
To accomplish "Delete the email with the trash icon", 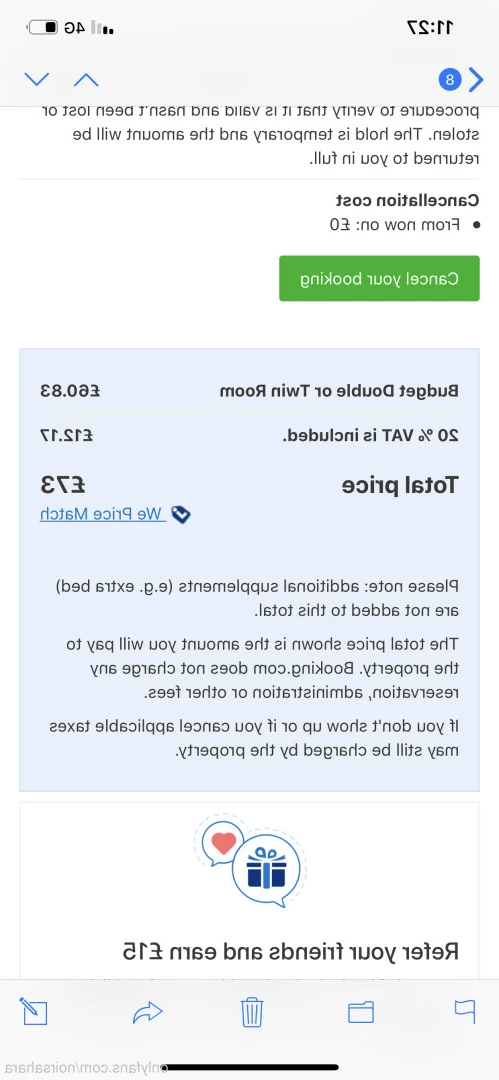I will coord(252,1012).
